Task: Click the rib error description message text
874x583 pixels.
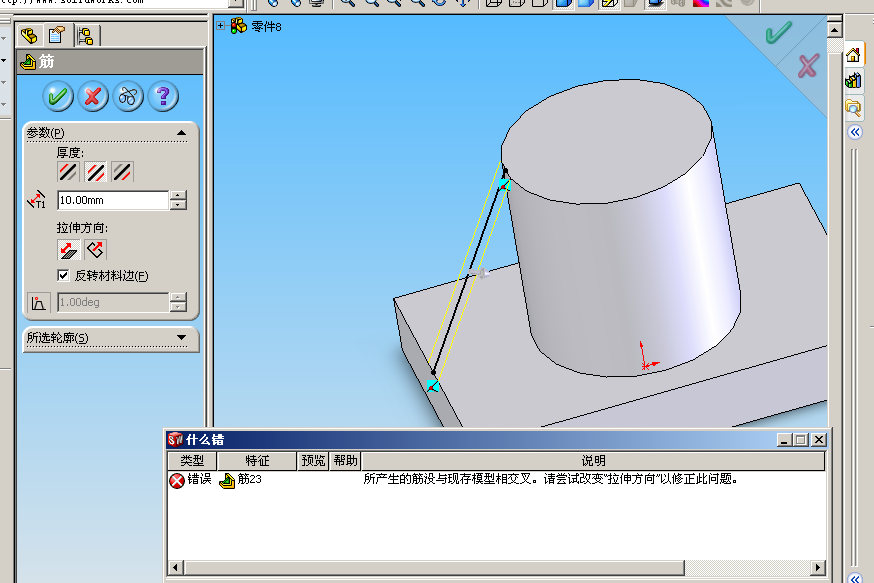Action: click(551, 479)
